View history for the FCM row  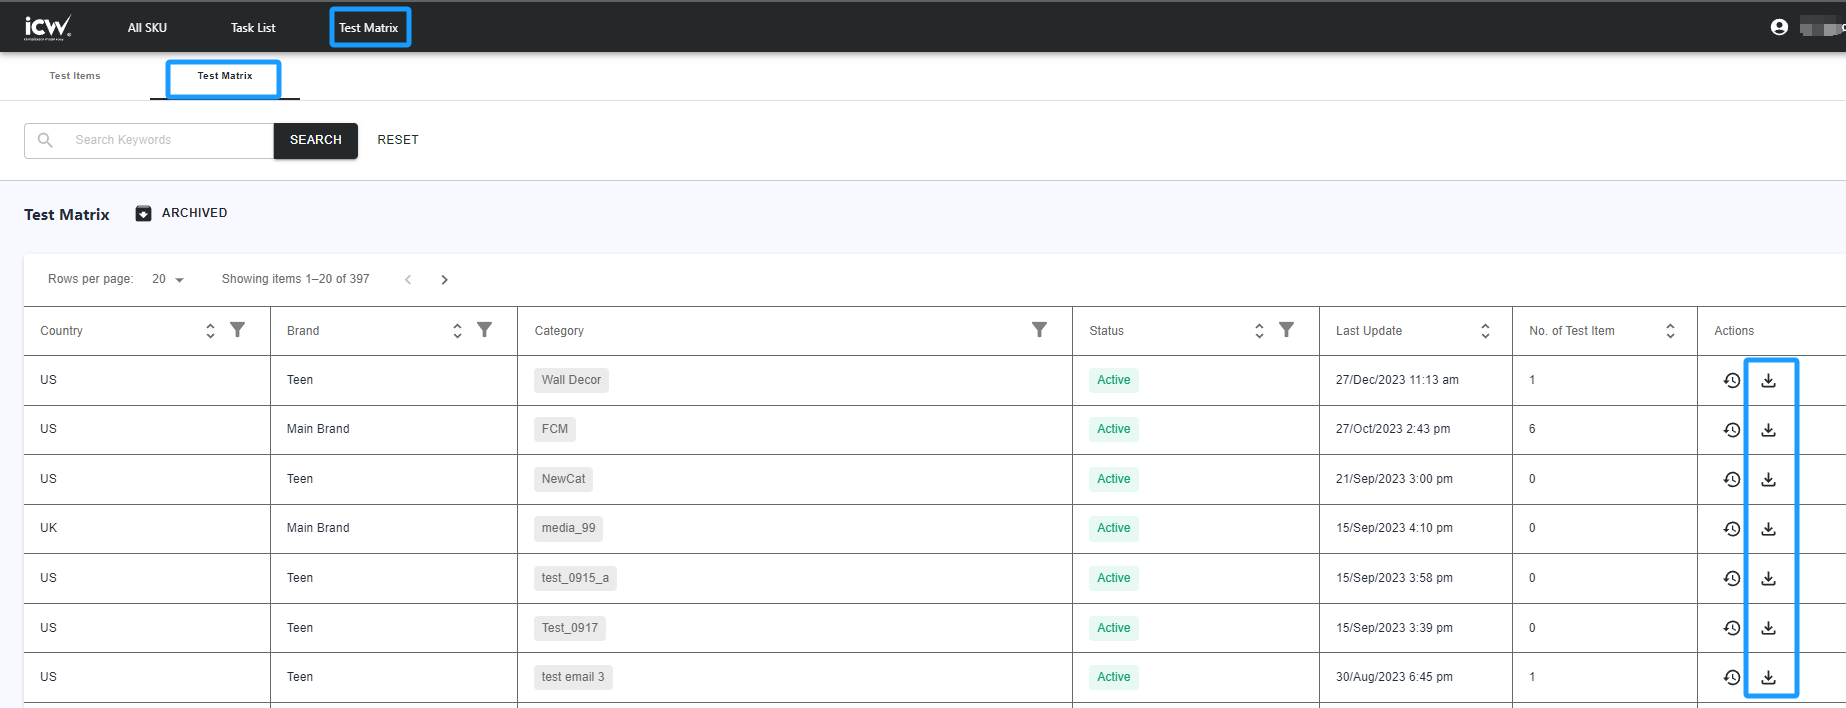[x=1731, y=430]
